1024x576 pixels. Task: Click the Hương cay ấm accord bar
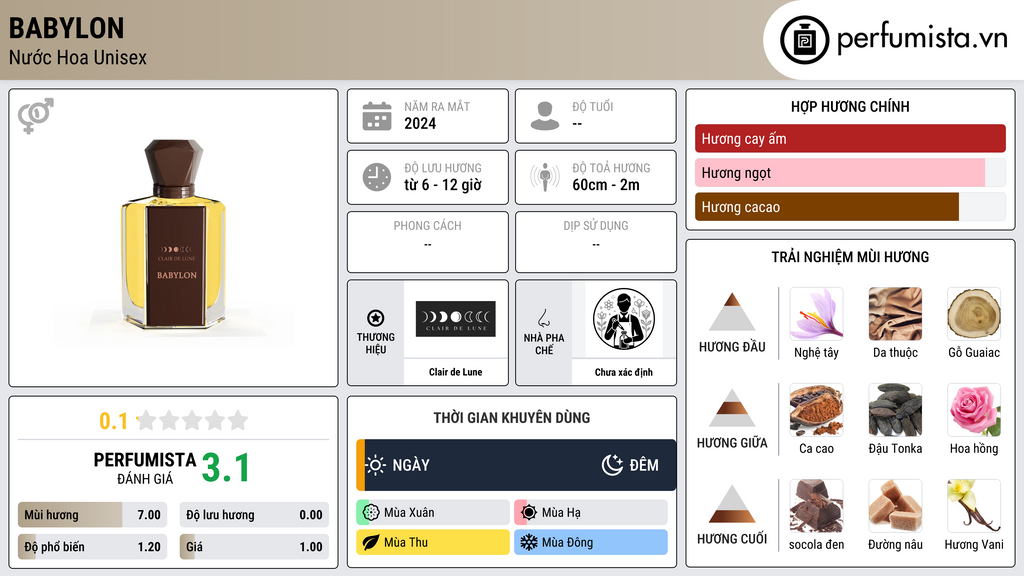coord(850,138)
